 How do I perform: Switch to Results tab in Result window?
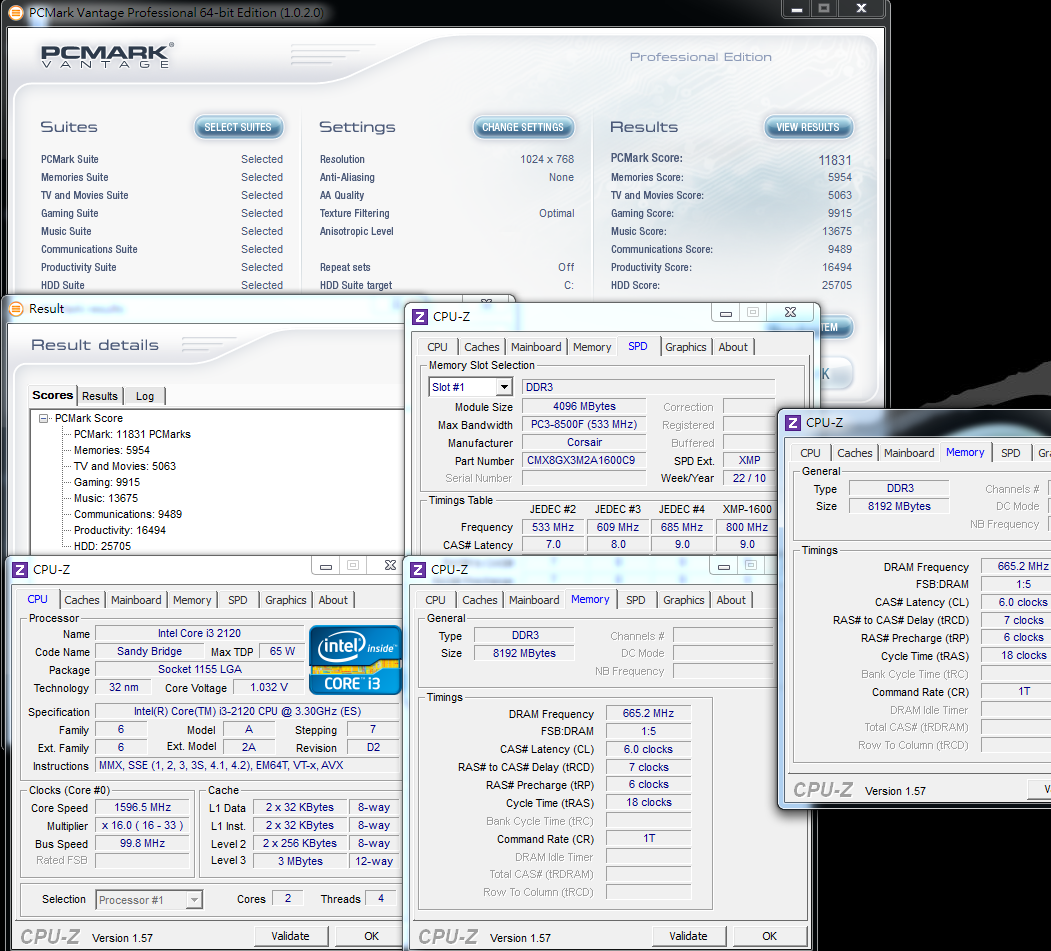pos(100,396)
